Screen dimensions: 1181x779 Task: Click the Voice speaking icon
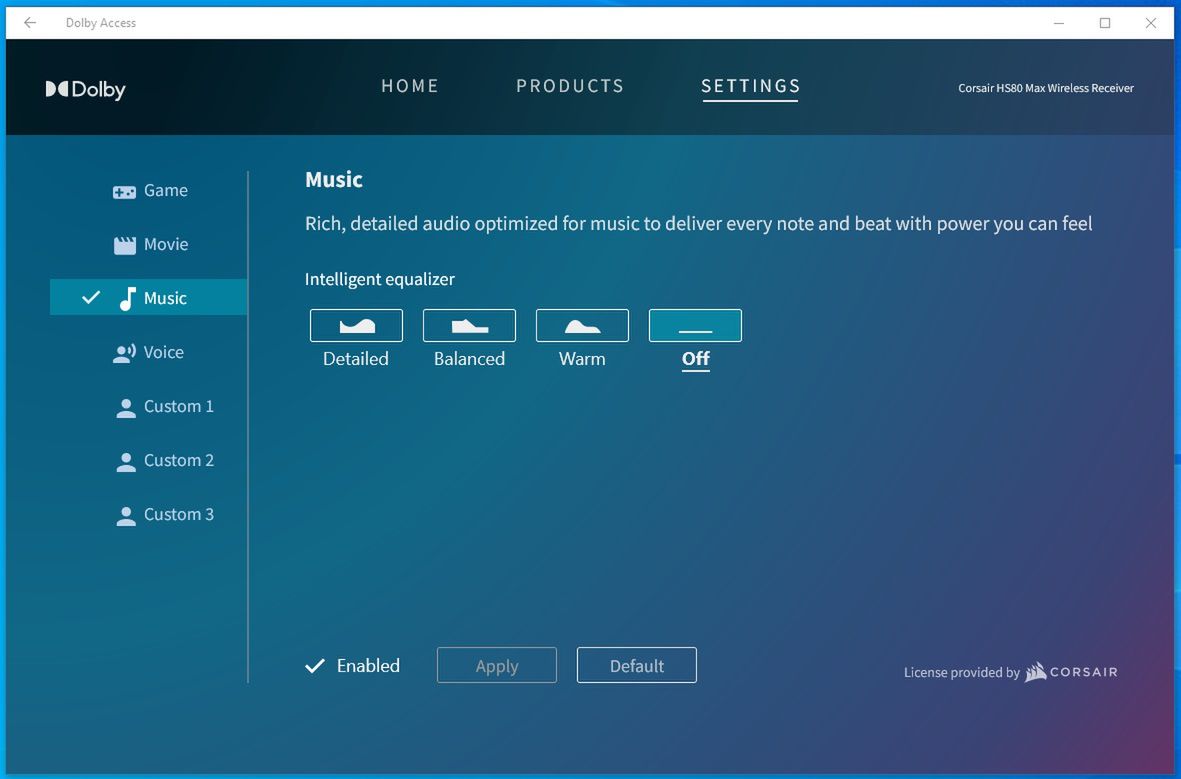coord(124,353)
